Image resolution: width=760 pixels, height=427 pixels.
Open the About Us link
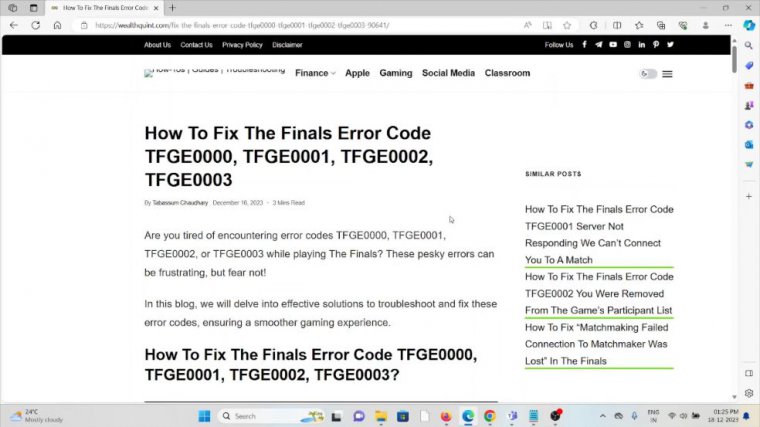pos(157,45)
